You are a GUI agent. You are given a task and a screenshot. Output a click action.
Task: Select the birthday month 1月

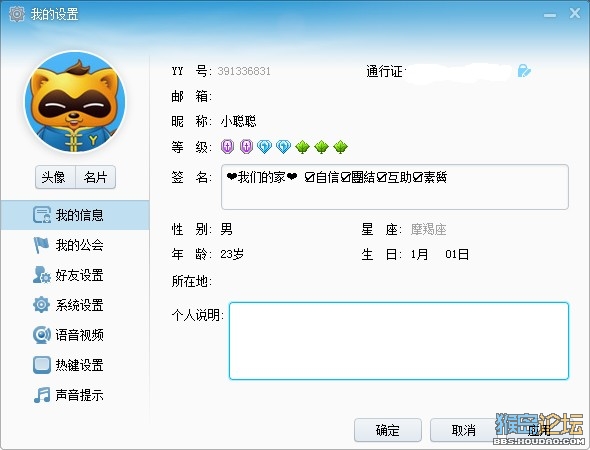419,254
